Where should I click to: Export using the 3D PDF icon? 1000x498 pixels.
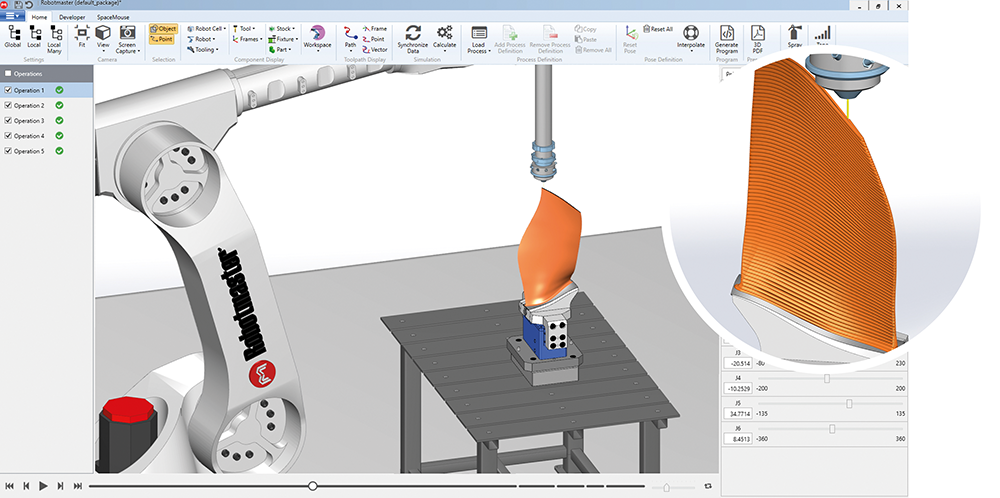tap(758, 40)
